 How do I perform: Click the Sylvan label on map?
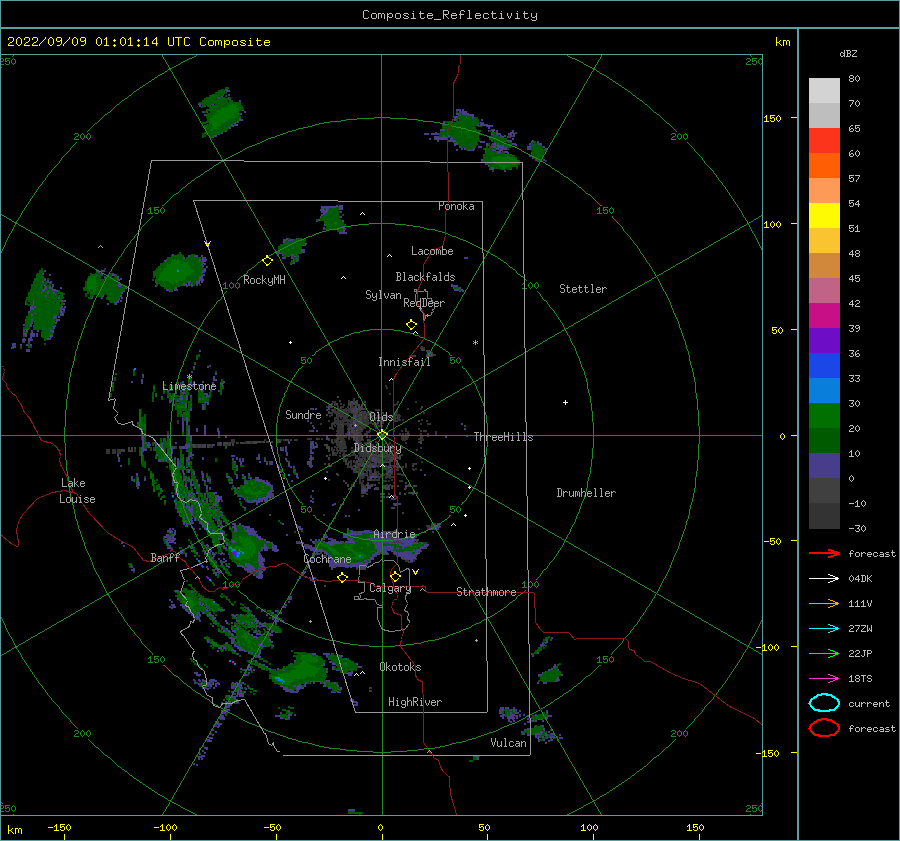click(x=383, y=295)
